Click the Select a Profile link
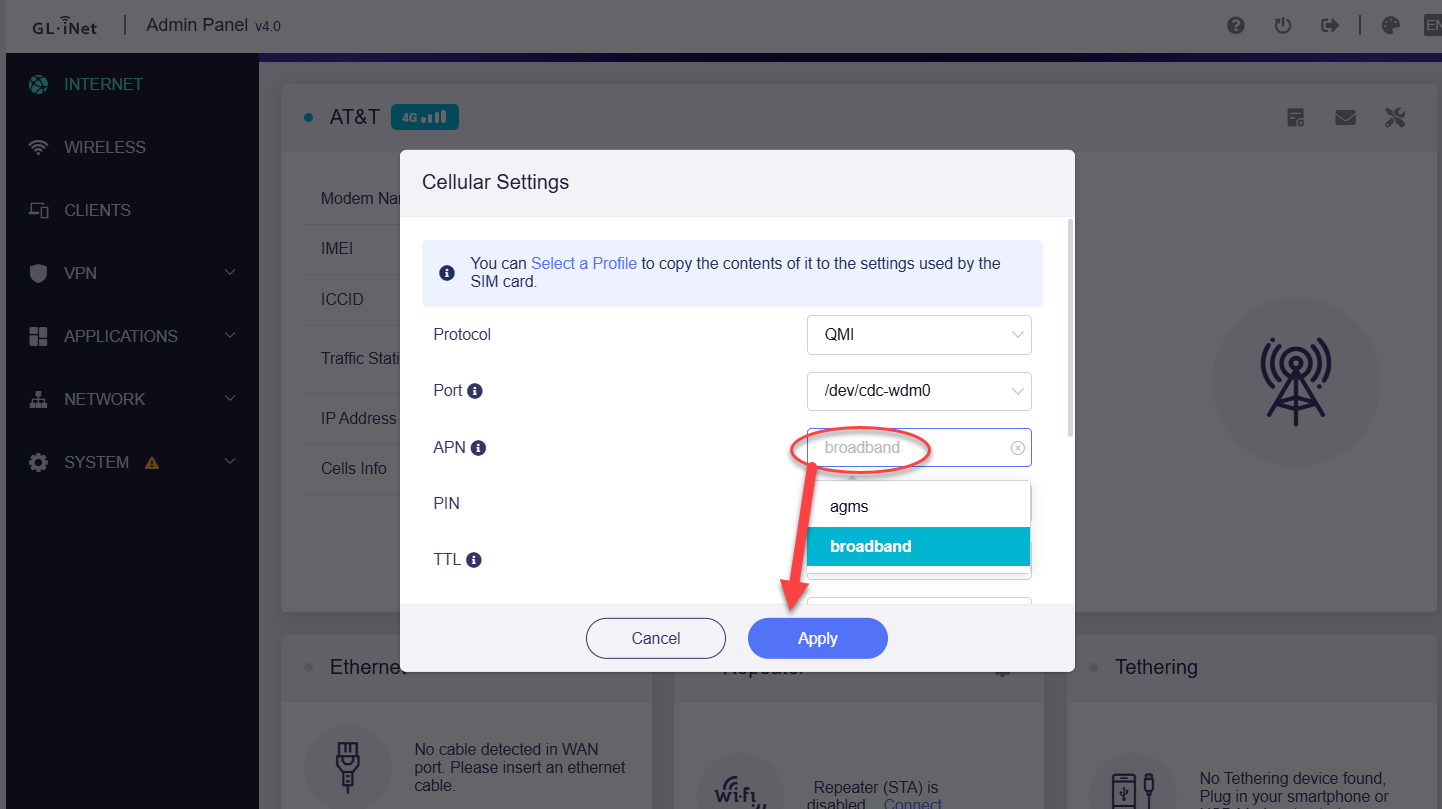The height and width of the screenshot is (809, 1442). click(584, 264)
